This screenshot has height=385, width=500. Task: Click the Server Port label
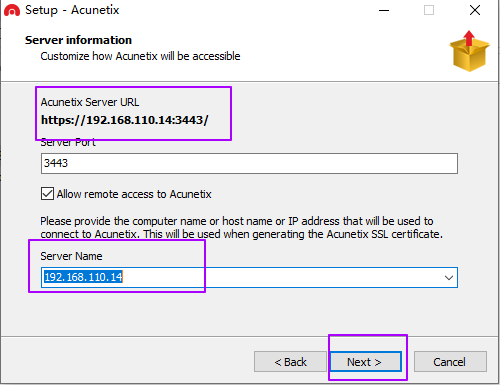(x=68, y=143)
